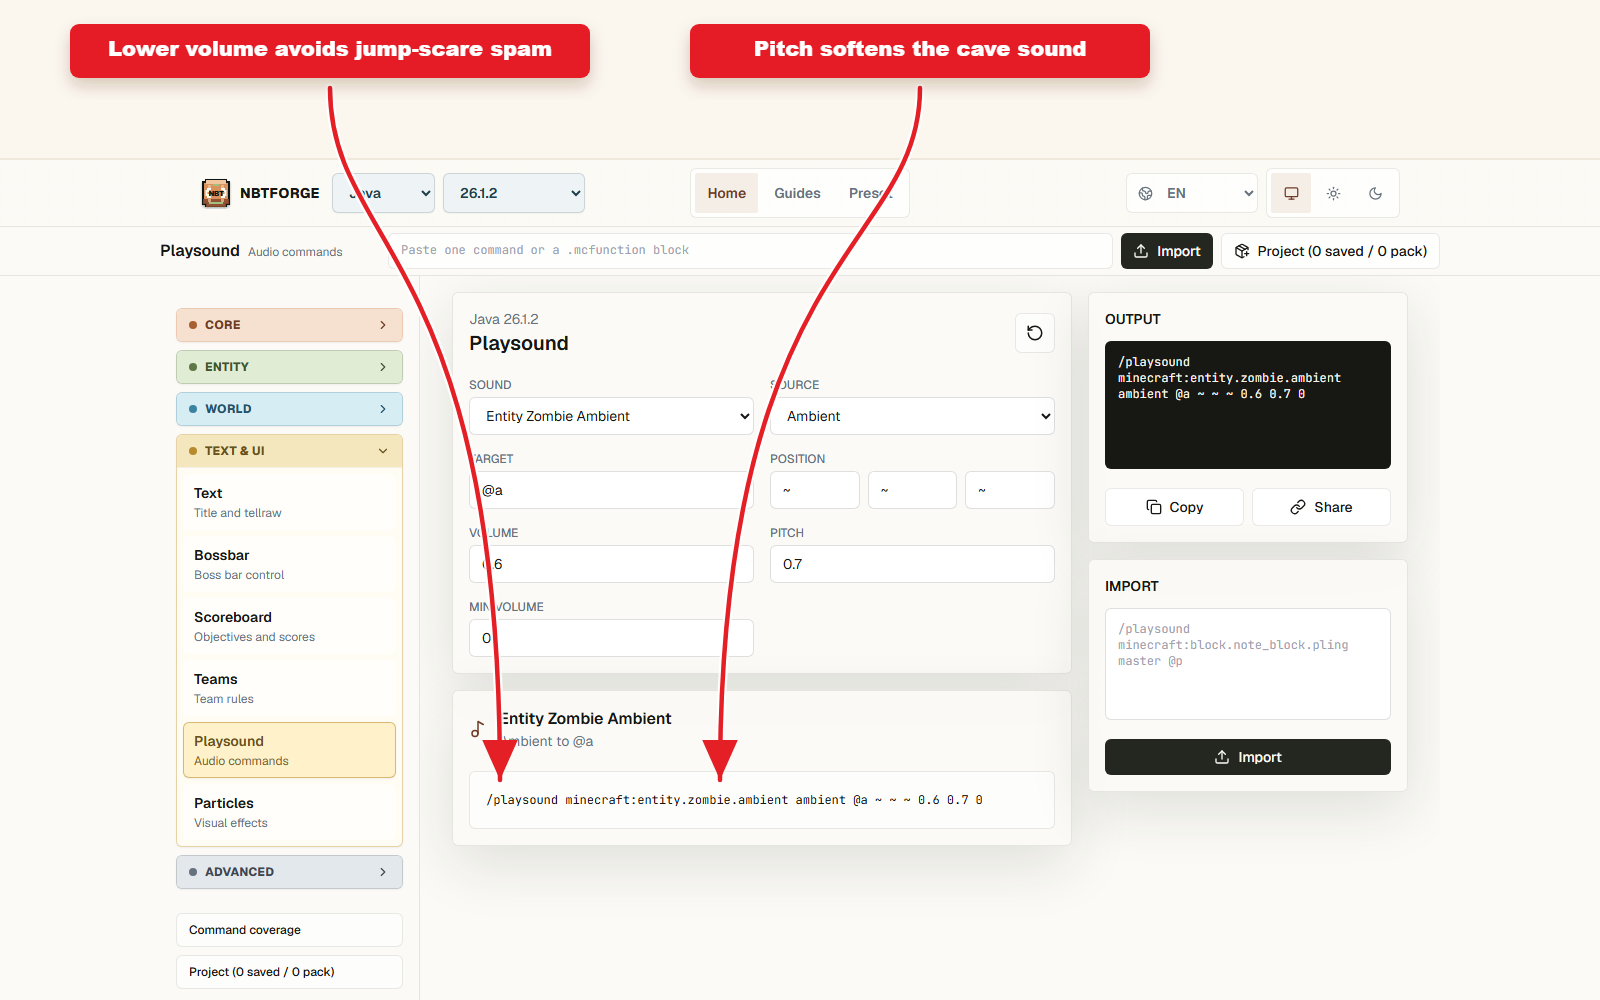Click the OUTPUT panel heading
1600x1000 pixels.
pyautogui.click(x=1133, y=319)
